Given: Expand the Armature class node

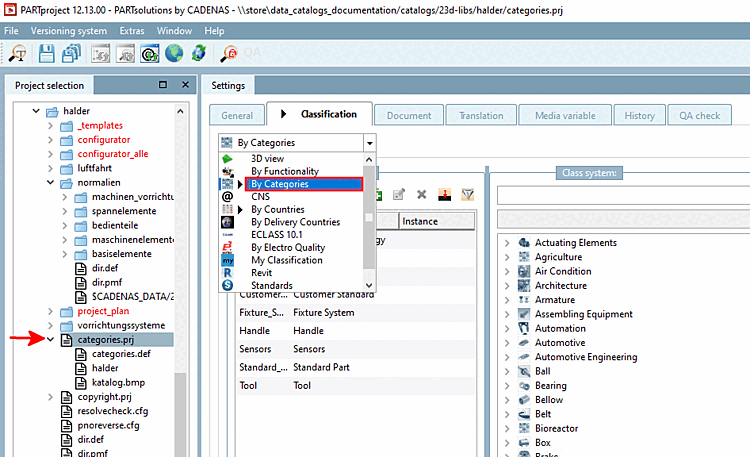Looking at the screenshot, I should 507,300.
